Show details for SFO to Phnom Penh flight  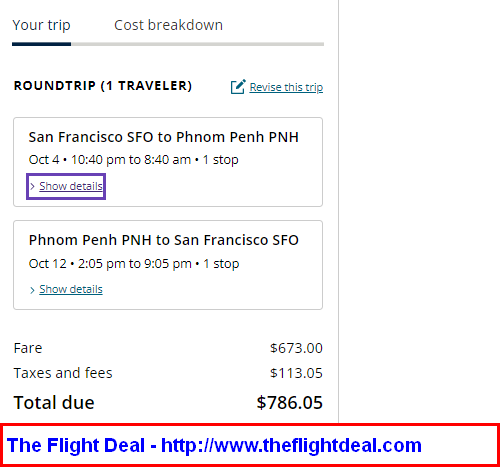tap(71, 186)
